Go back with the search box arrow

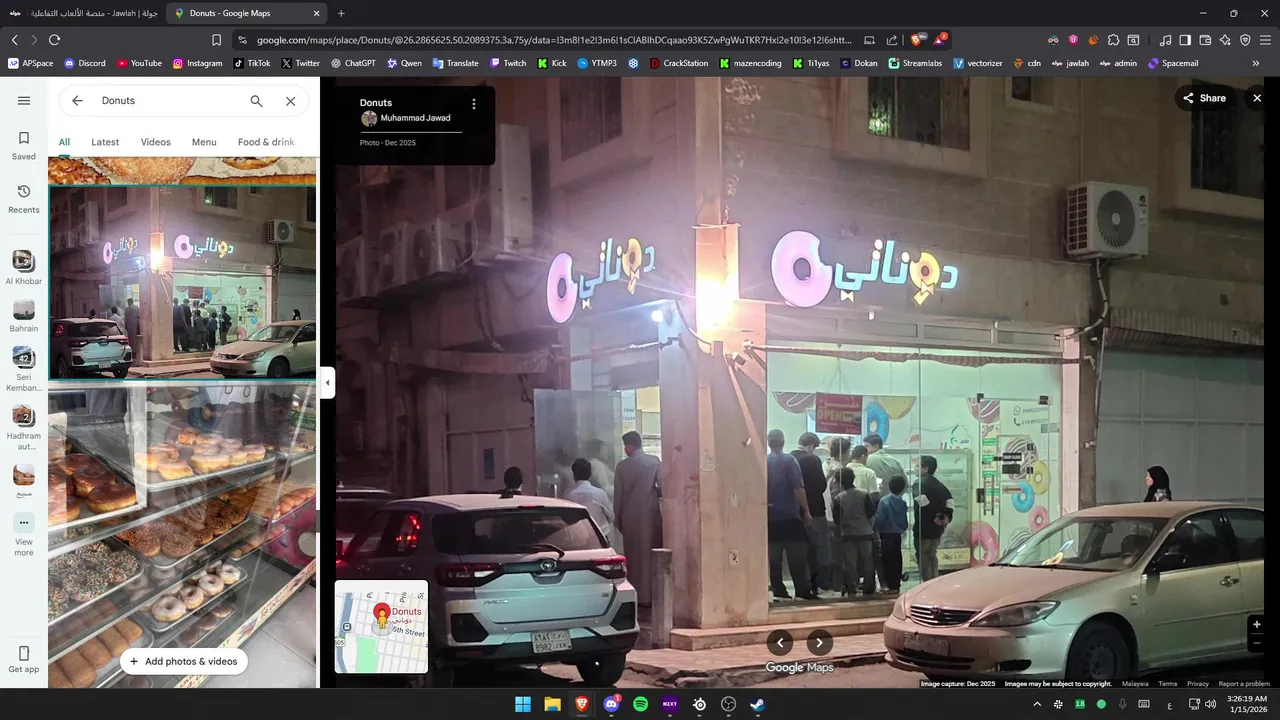tap(77, 101)
